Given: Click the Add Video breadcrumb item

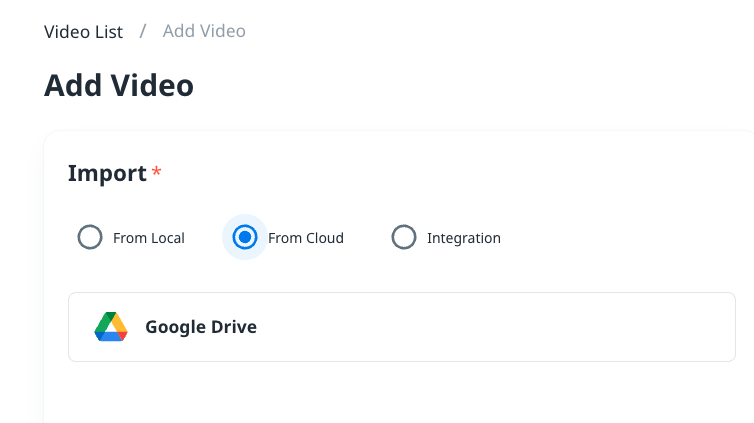Looking at the screenshot, I should click(x=204, y=32).
